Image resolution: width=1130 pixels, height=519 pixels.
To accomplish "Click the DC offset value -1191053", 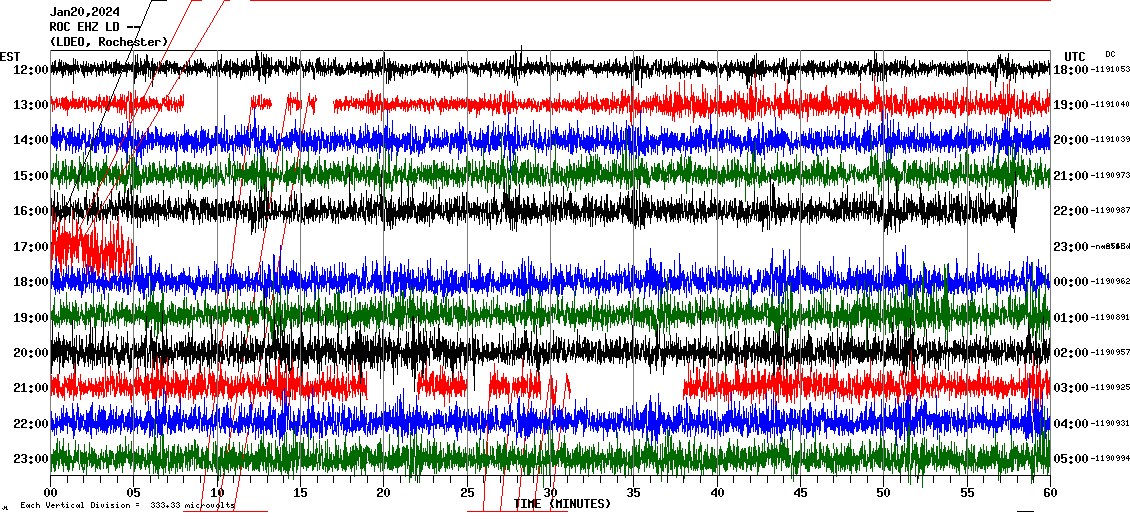I will 1112,70.
